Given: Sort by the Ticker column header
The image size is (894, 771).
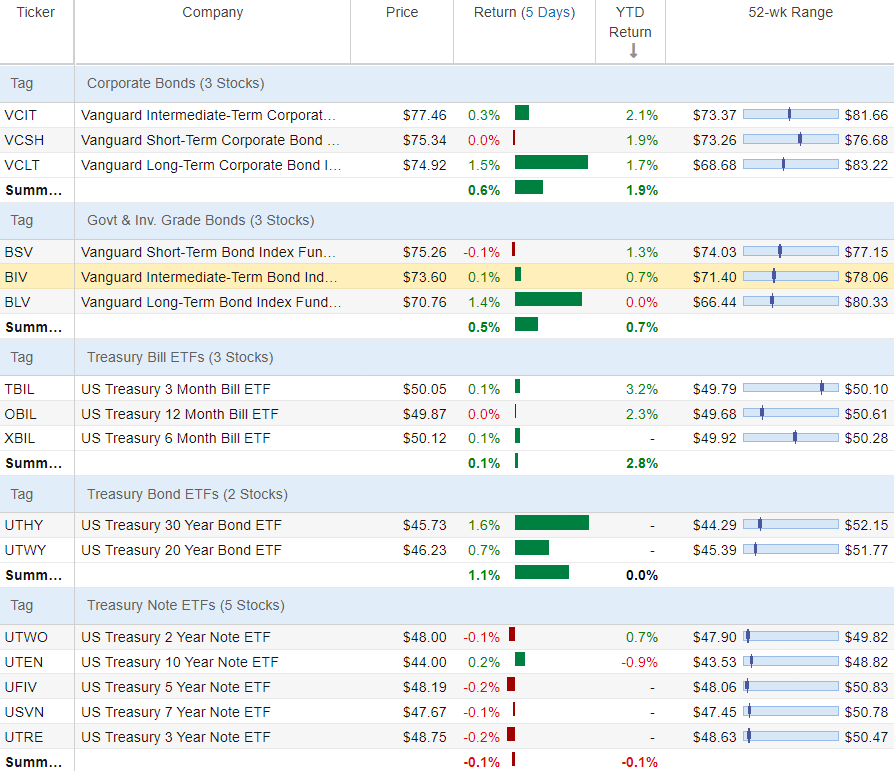Looking at the screenshot, I should [x=35, y=13].
